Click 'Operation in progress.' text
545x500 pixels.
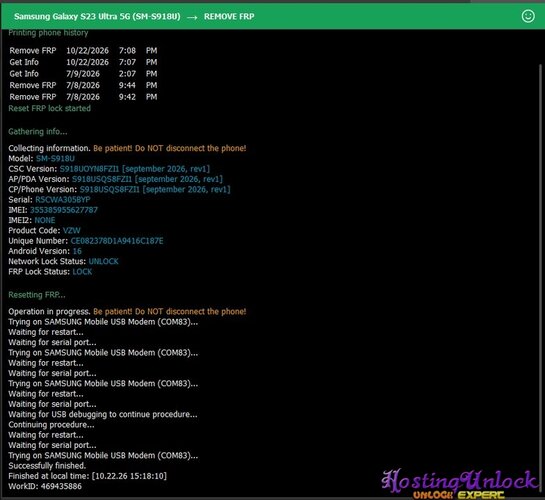(x=49, y=312)
